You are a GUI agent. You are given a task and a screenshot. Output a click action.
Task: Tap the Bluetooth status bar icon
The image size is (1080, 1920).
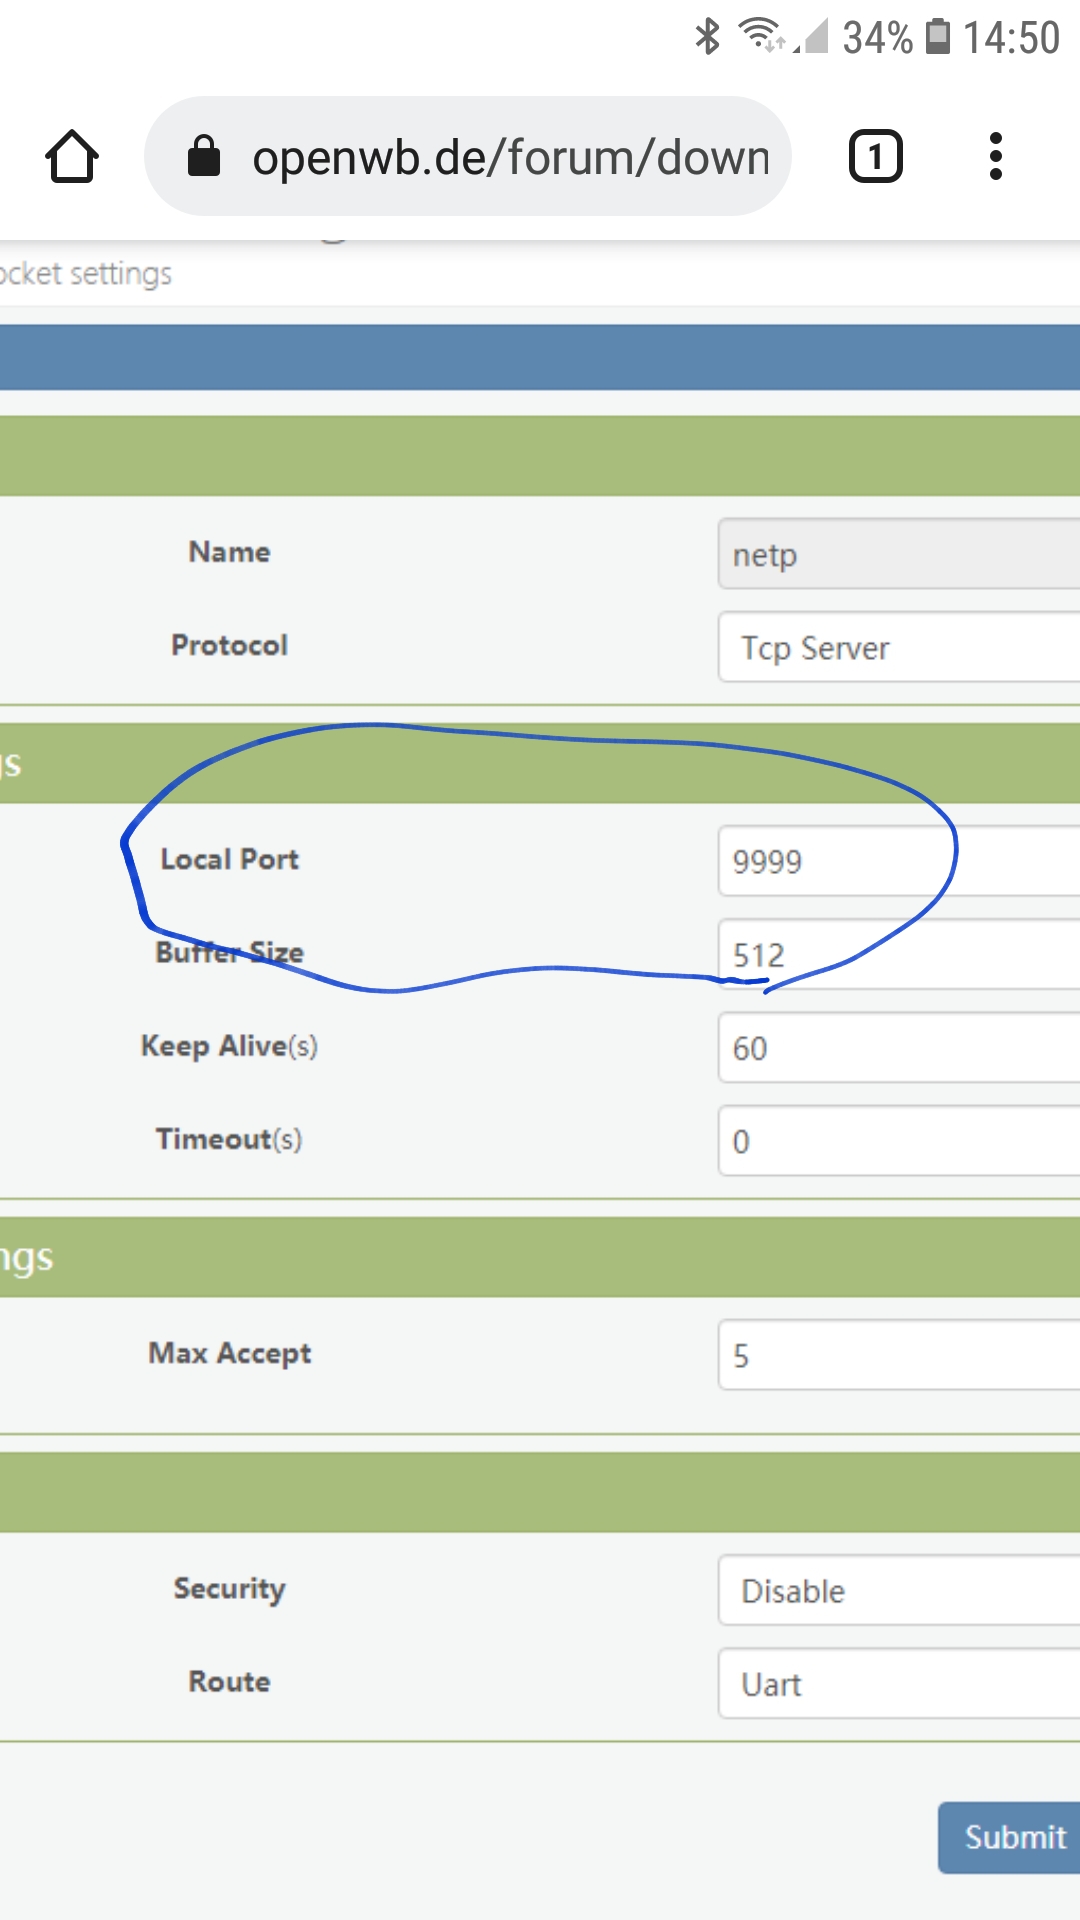point(708,37)
